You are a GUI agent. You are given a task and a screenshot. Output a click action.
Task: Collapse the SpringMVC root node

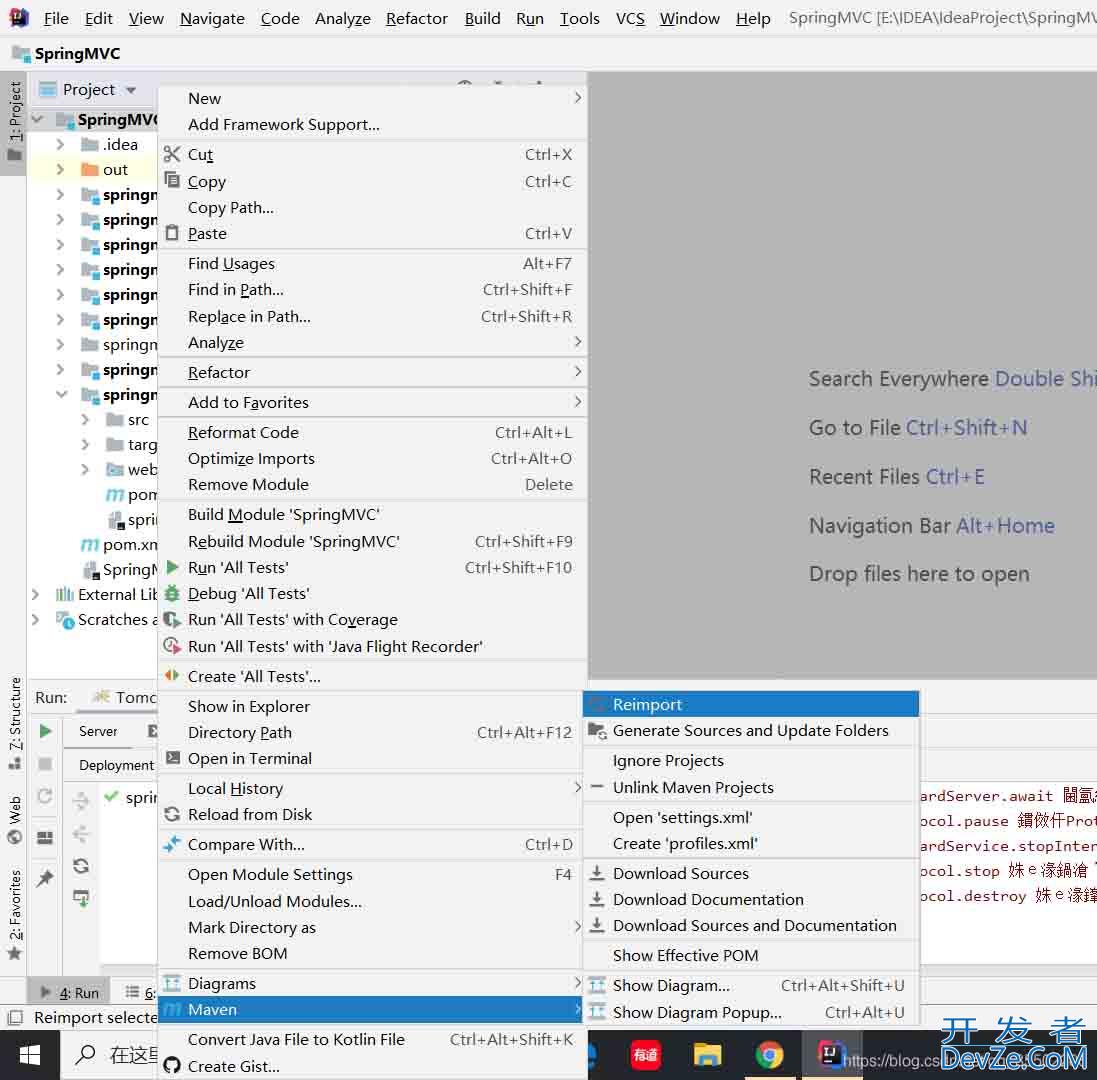(38, 120)
